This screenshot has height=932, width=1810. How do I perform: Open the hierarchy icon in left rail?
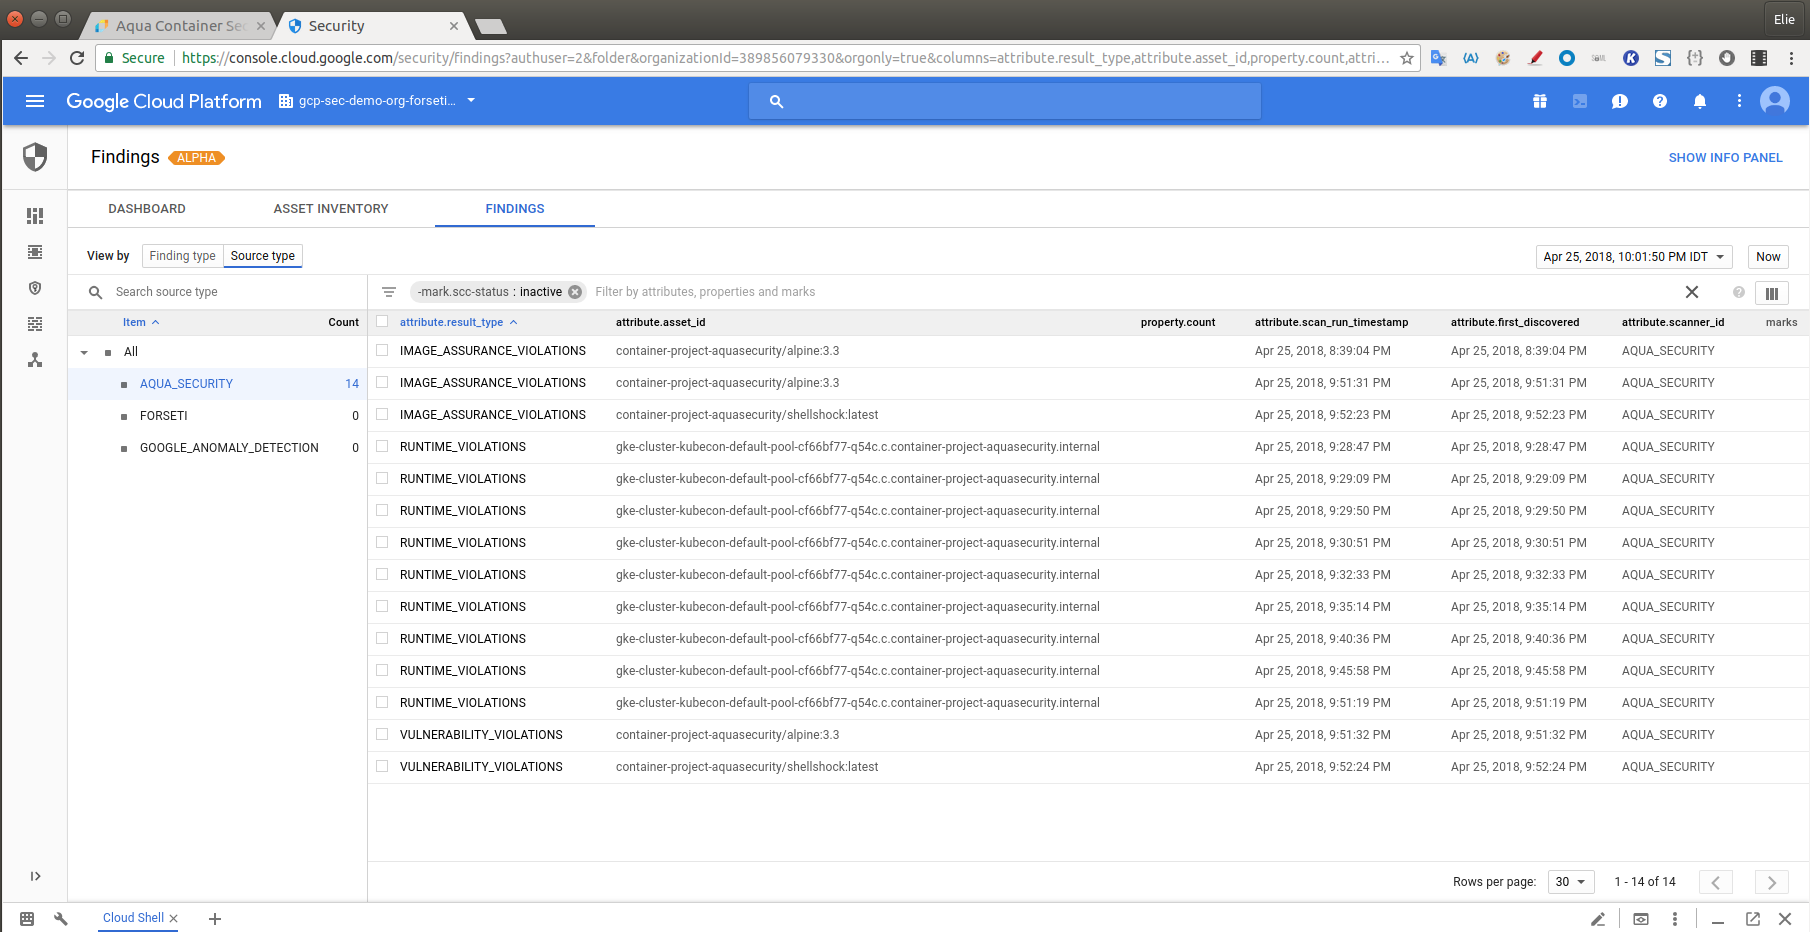pyautogui.click(x=35, y=360)
